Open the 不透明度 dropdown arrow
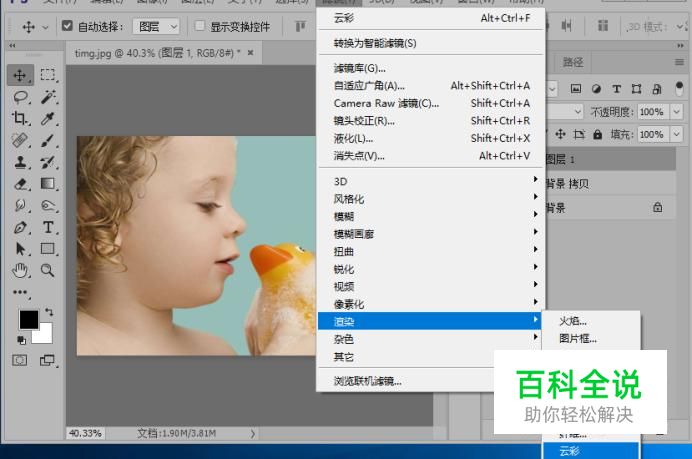This screenshot has height=459, width=692. pyautogui.click(x=677, y=112)
